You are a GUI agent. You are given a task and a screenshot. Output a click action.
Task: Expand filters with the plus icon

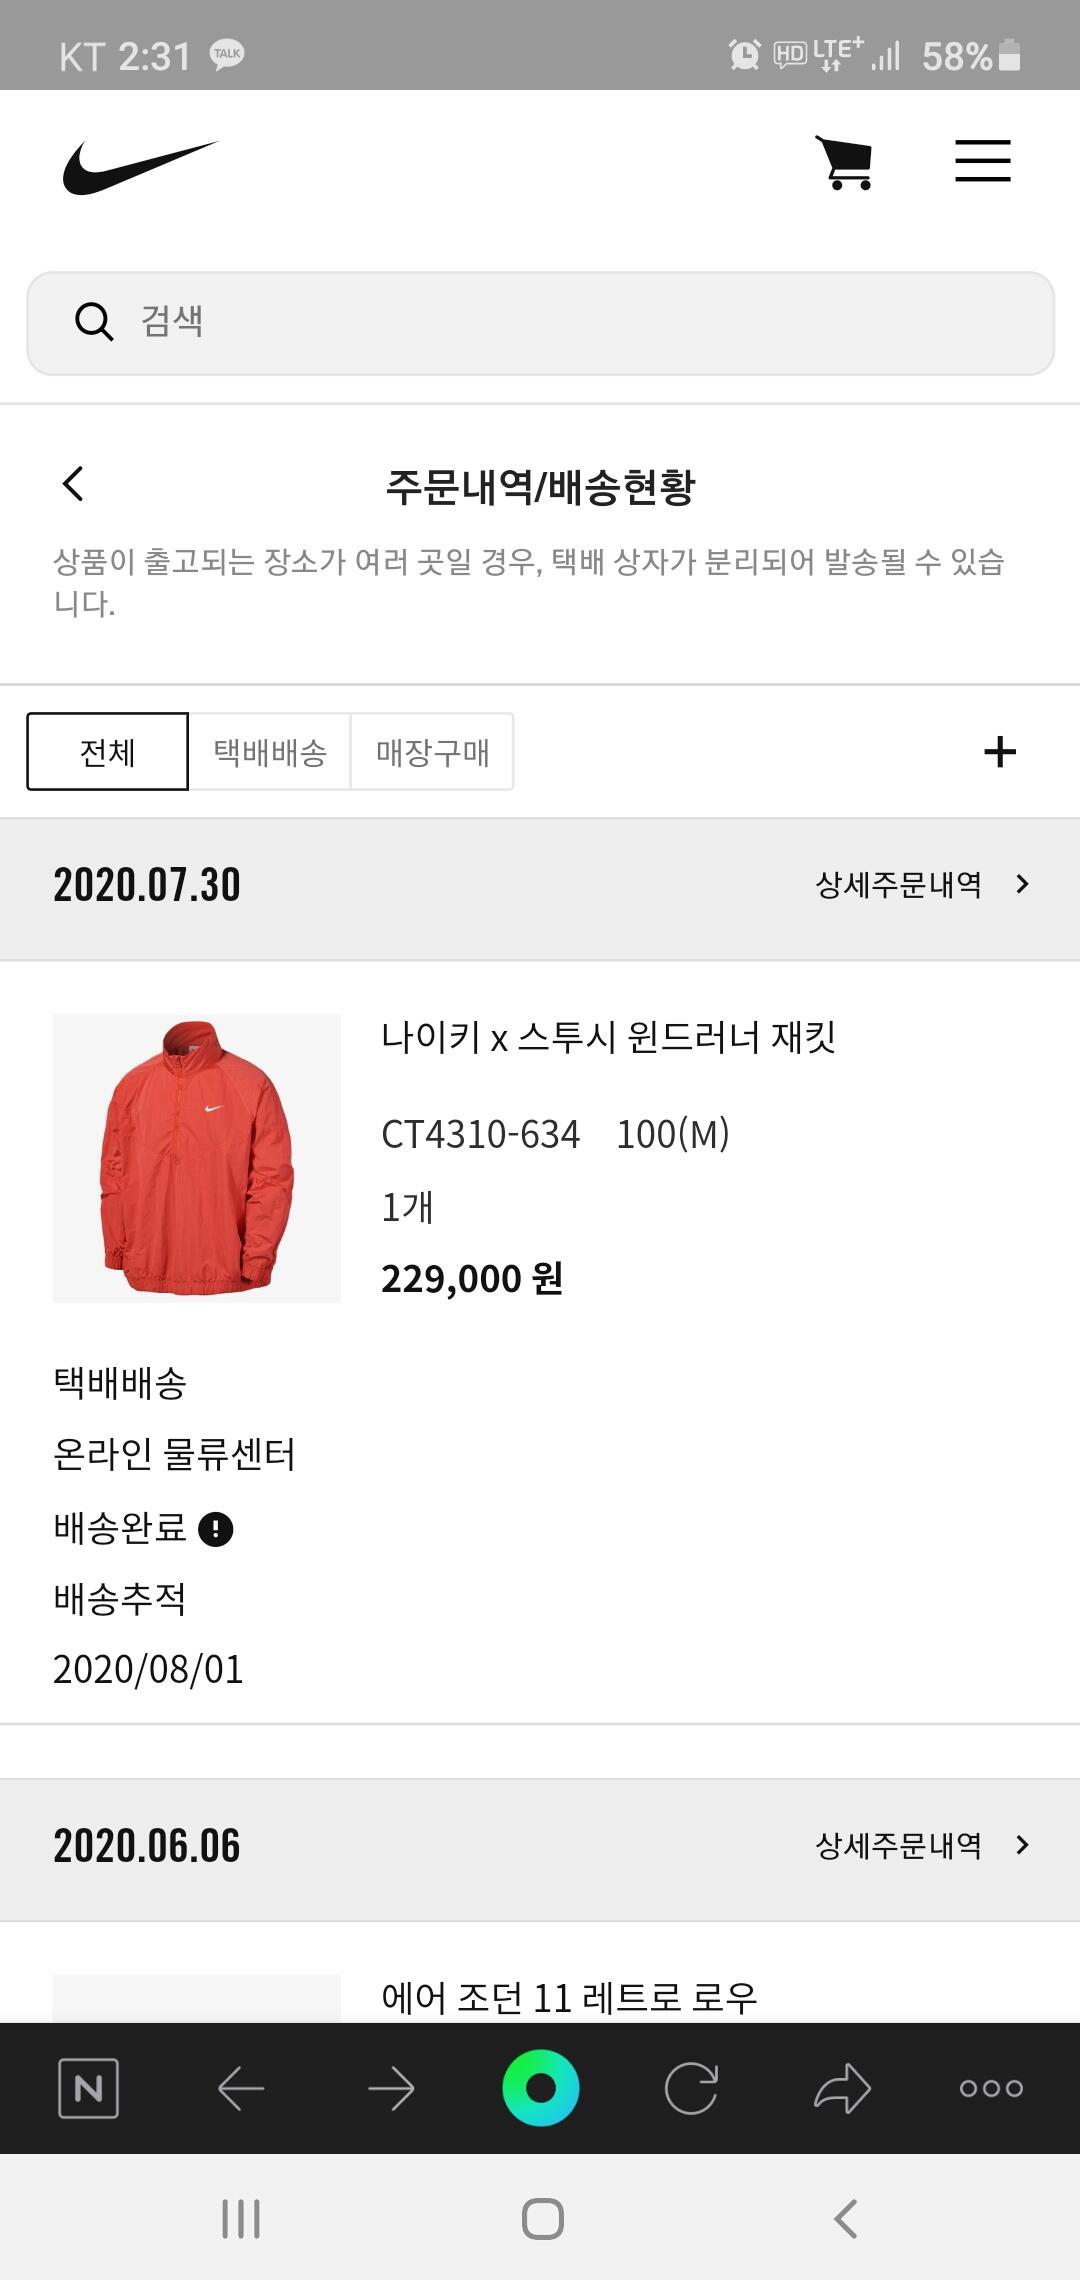tap(999, 752)
